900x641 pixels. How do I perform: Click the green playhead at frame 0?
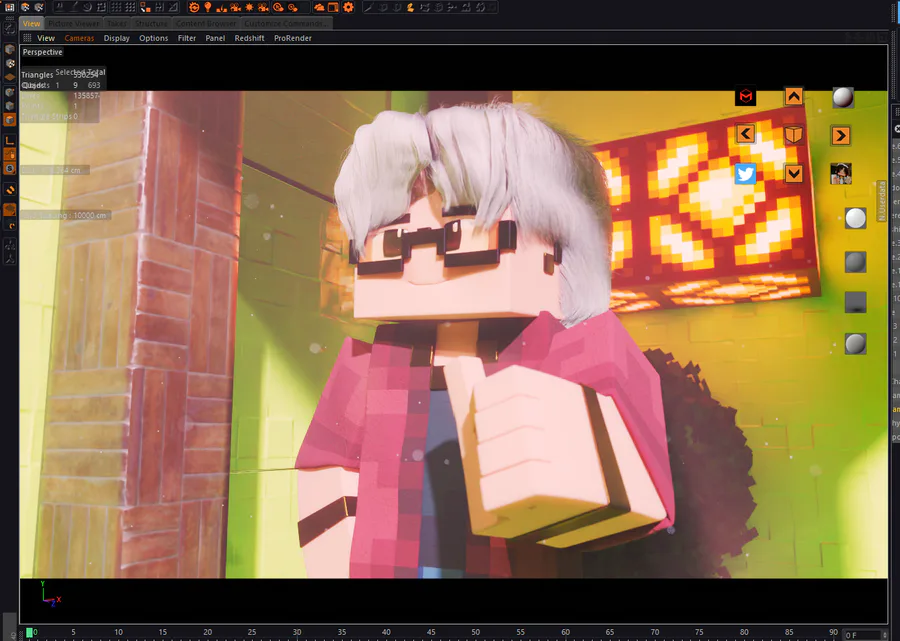29,632
